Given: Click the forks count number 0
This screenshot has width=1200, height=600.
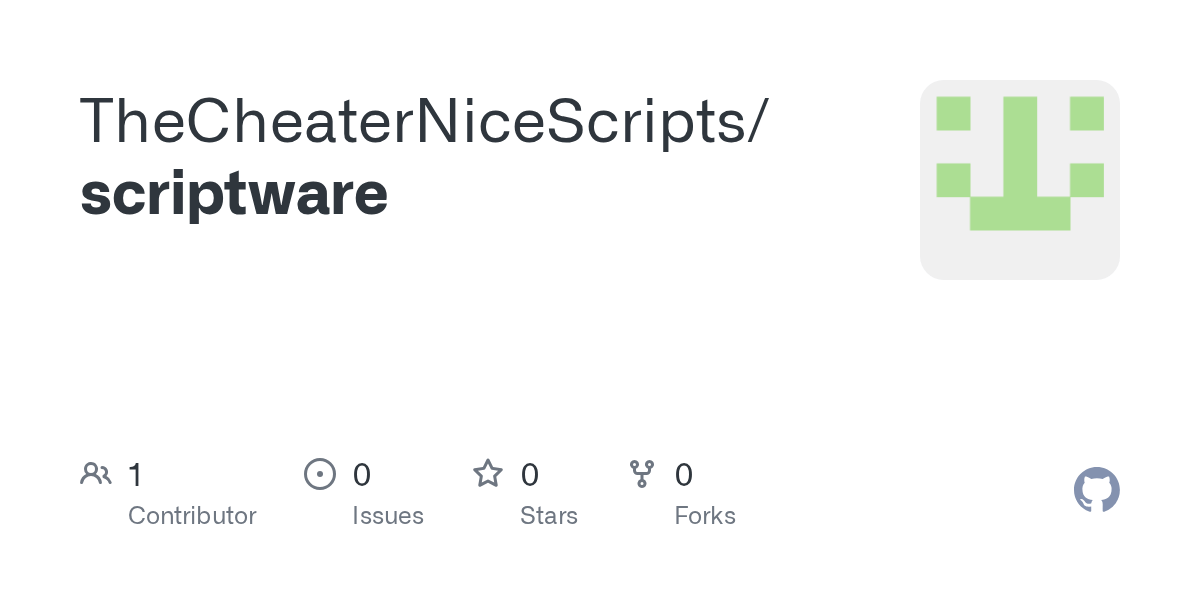Looking at the screenshot, I should pyautogui.click(x=684, y=475).
